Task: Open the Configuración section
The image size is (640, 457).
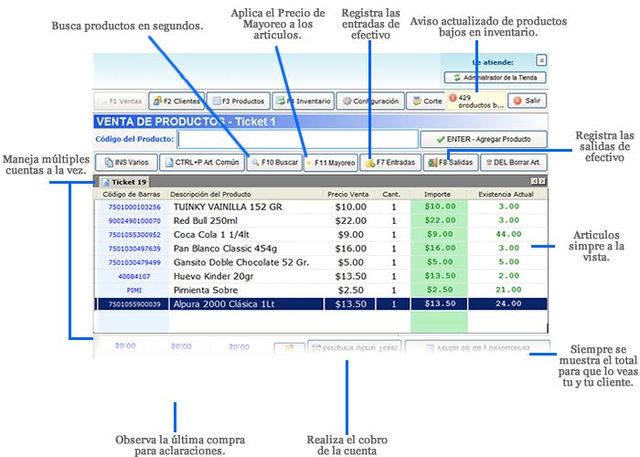Action: (370, 101)
